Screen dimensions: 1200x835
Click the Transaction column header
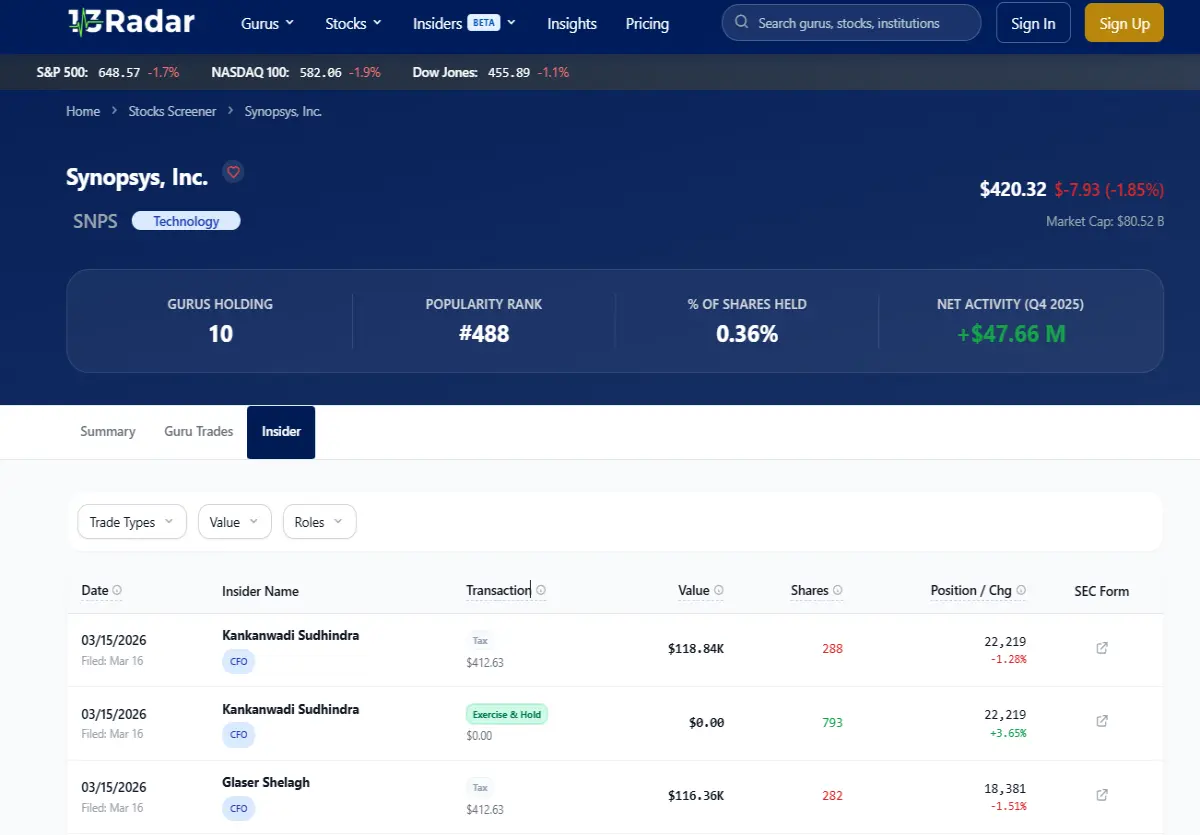(498, 590)
